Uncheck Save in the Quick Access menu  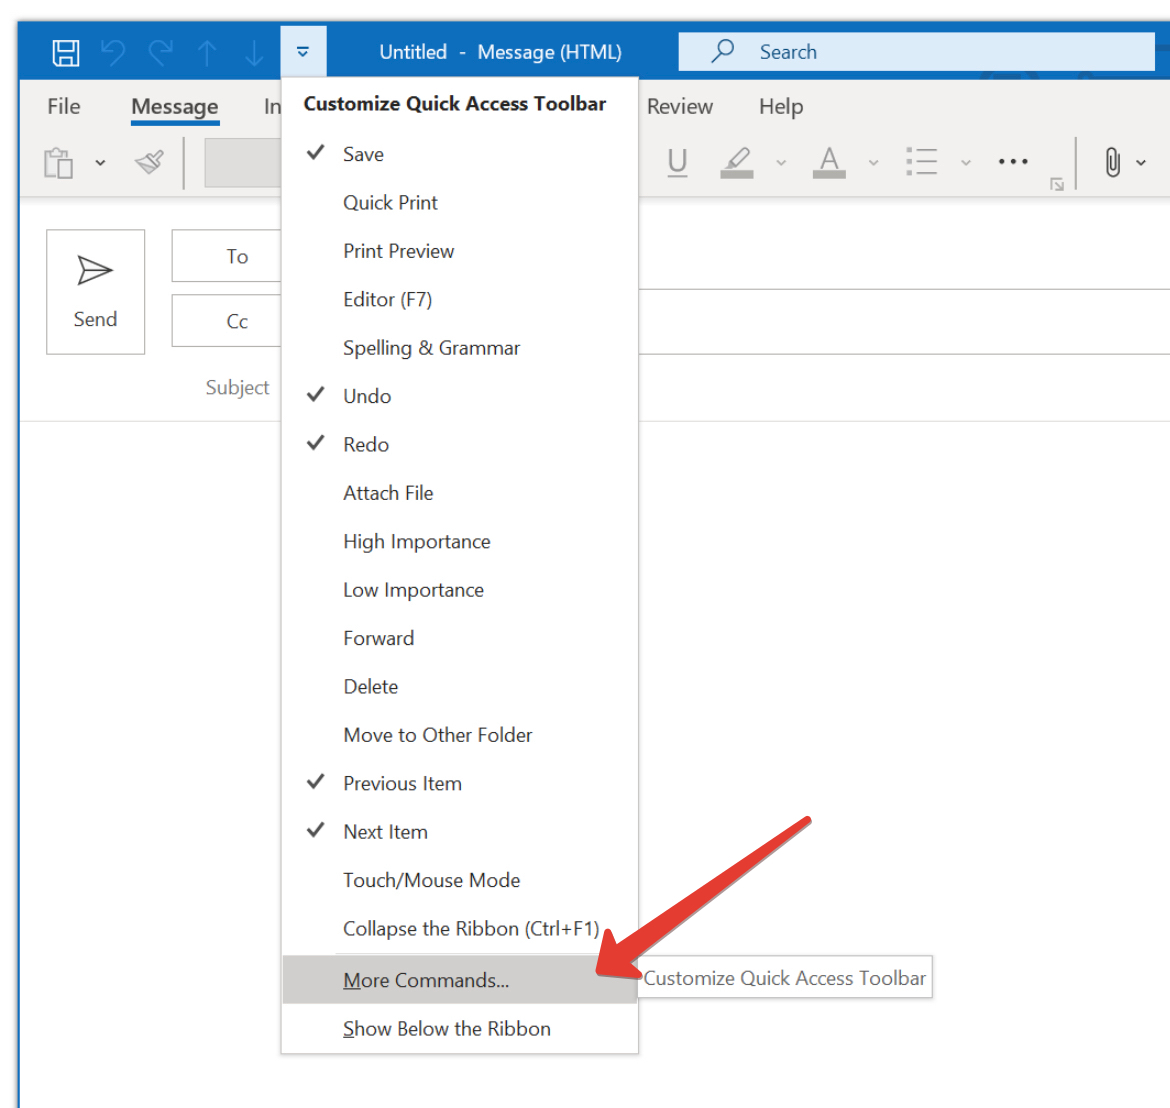coord(363,154)
